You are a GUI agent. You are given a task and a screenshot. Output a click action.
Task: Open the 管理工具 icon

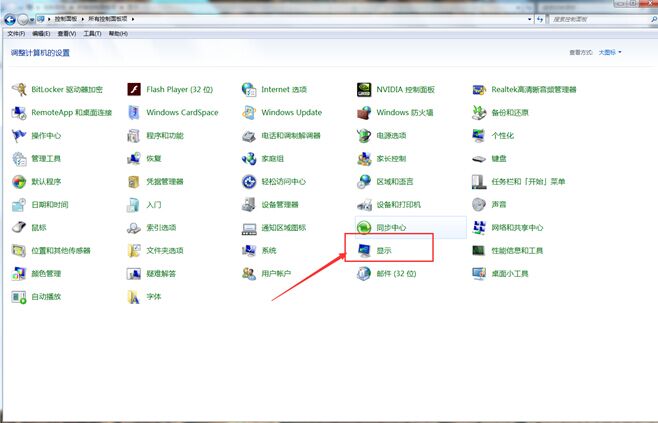(x=19, y=159)
